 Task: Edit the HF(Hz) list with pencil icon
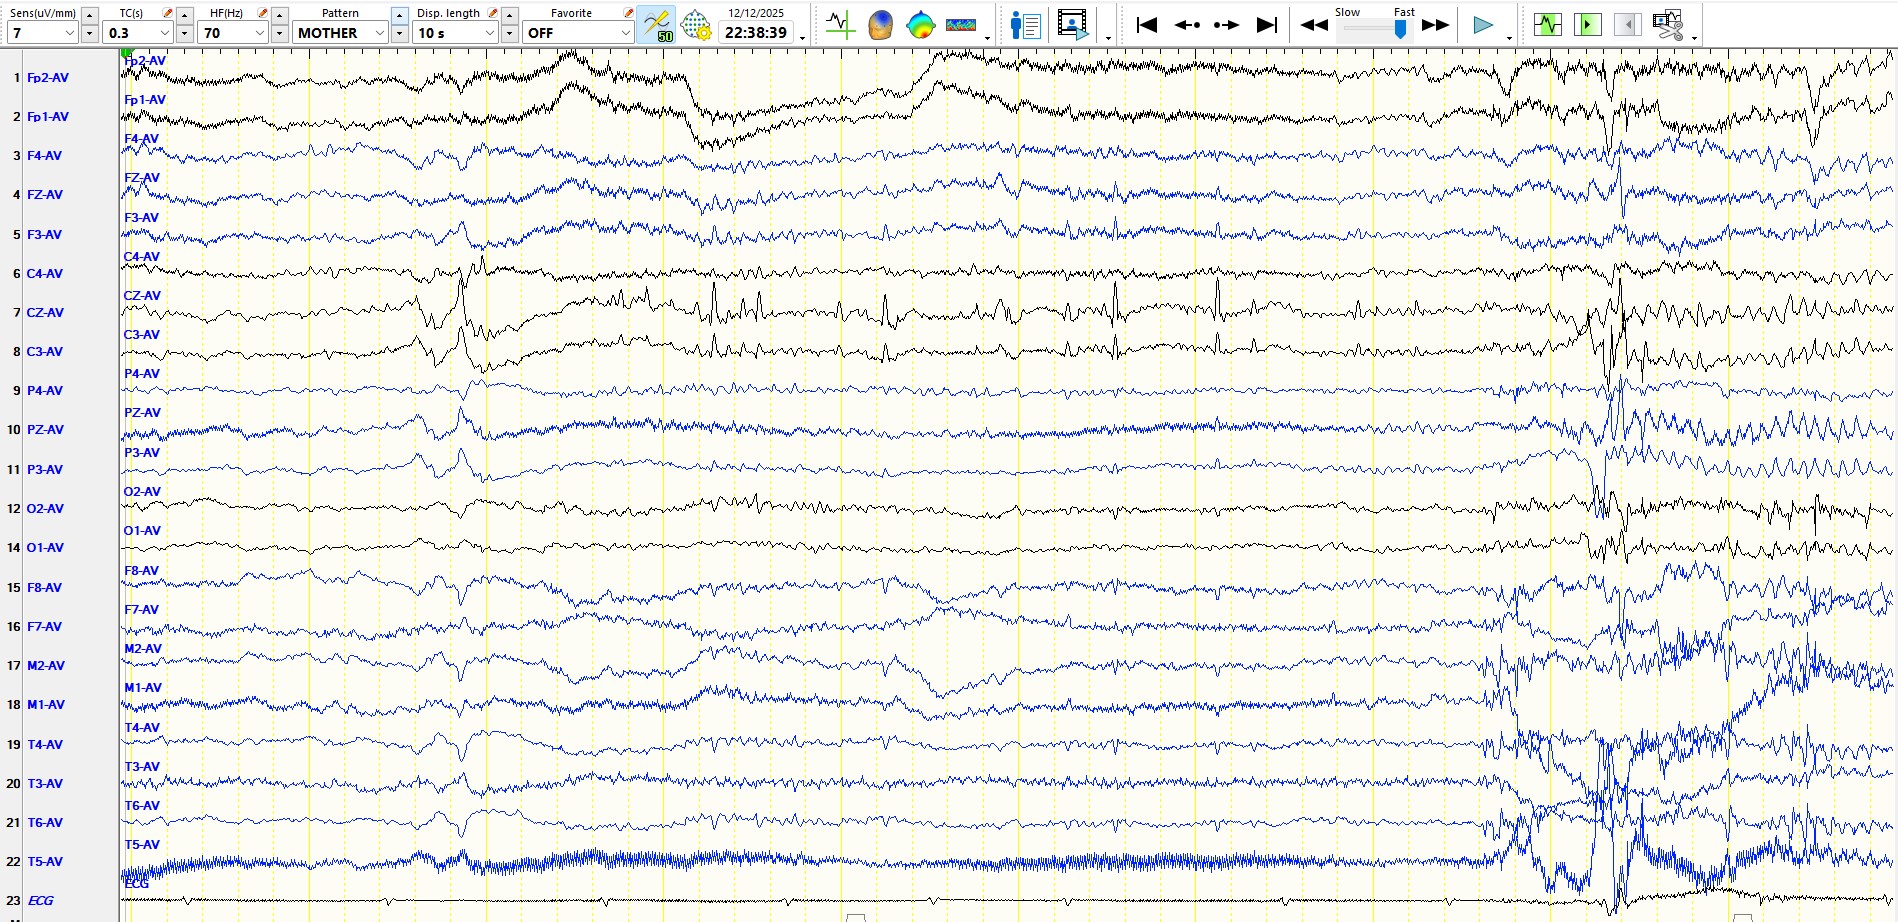[262, 13]
